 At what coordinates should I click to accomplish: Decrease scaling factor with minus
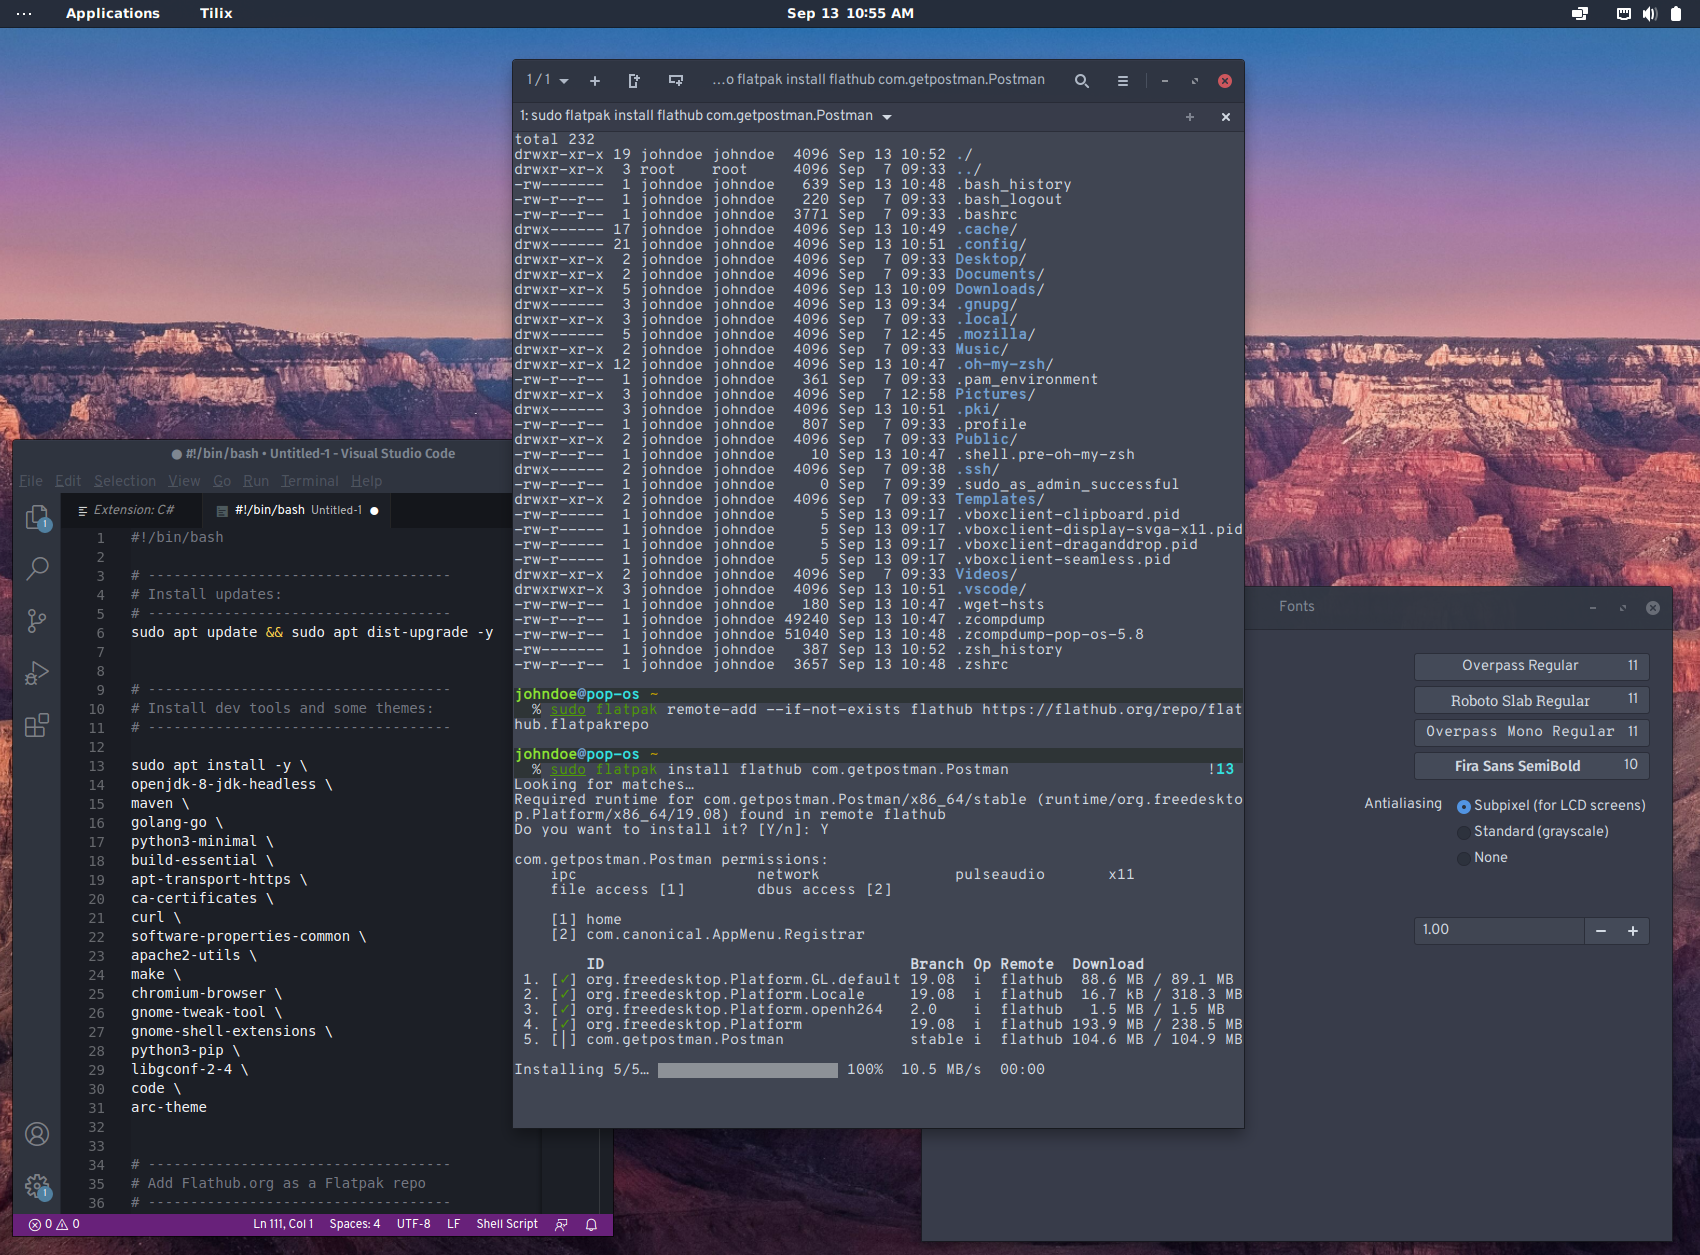point(1601,931)
